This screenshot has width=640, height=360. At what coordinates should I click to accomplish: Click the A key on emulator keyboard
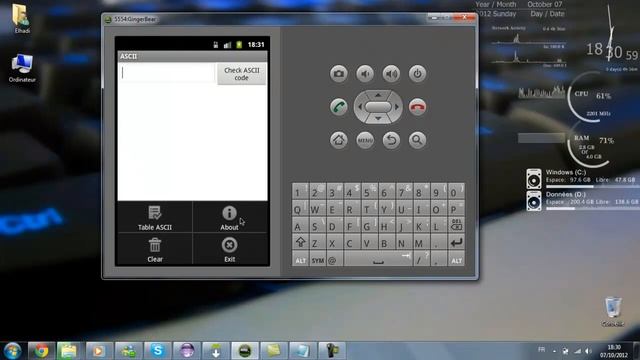(300, 226)
